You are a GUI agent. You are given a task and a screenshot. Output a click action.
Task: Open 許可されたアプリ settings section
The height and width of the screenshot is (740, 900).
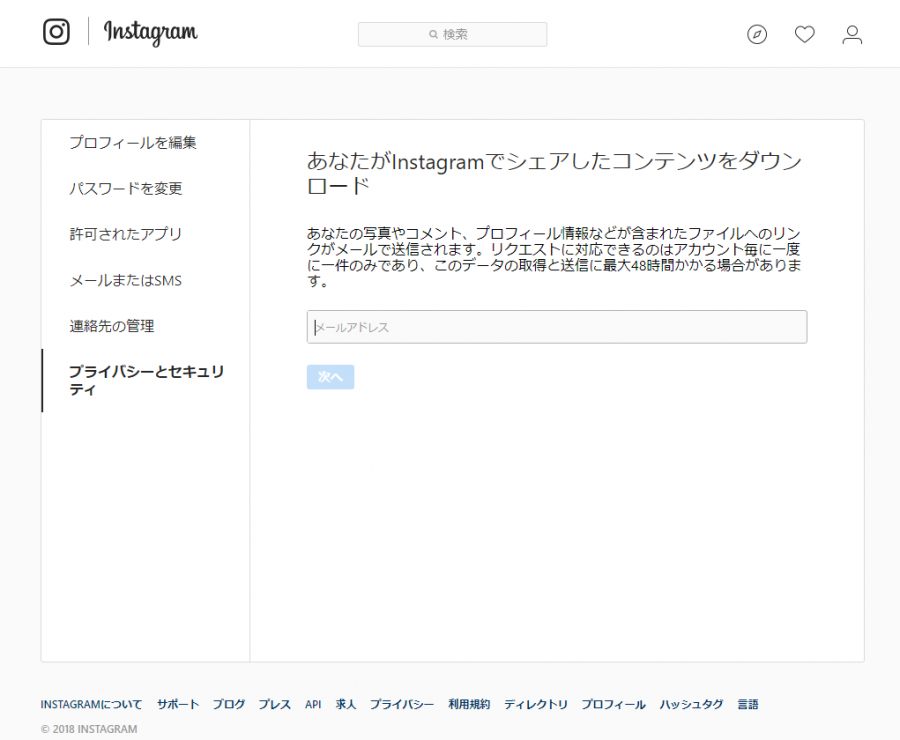[x=126, y=234]
